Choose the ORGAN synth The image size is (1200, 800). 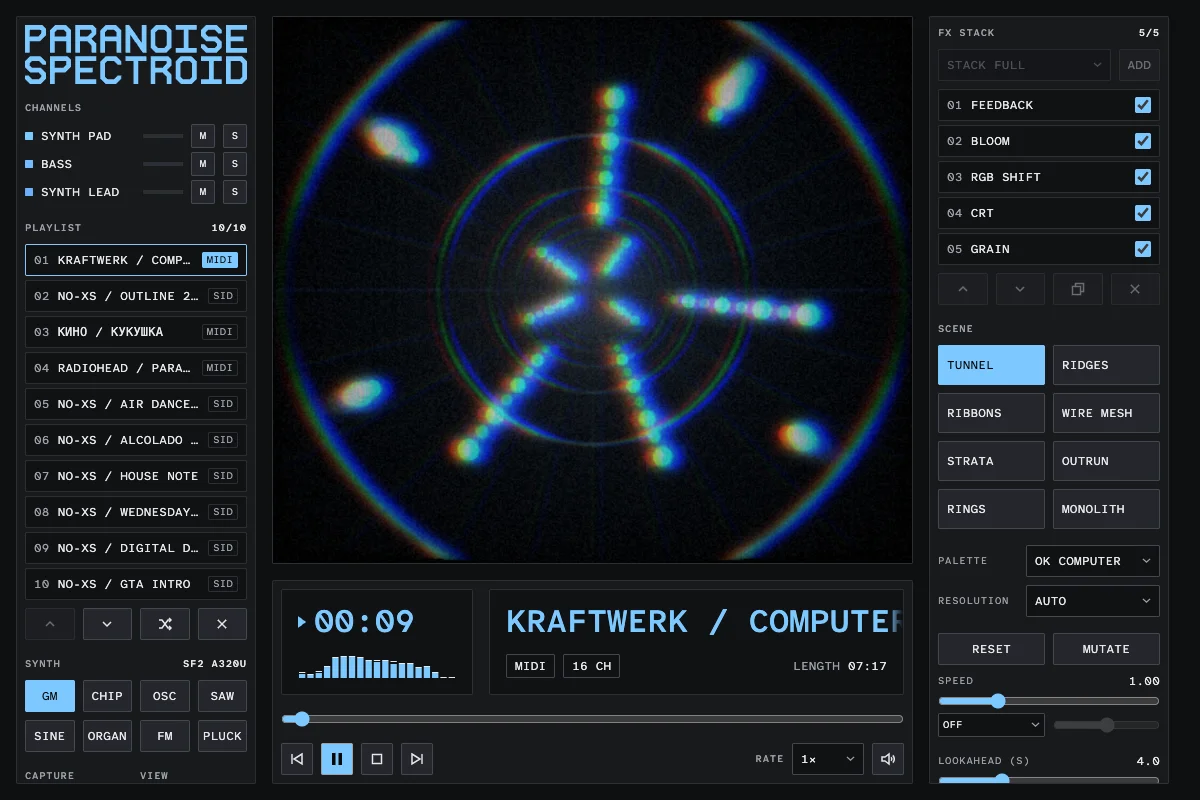click(107, 736)
